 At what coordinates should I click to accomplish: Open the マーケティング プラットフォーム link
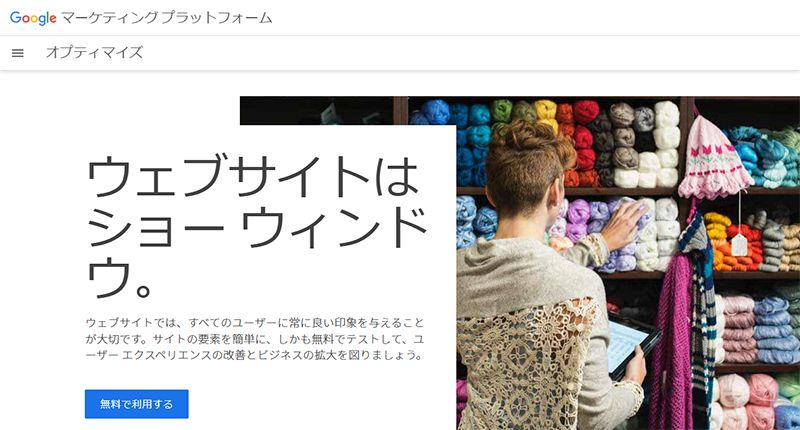[167, 18]
